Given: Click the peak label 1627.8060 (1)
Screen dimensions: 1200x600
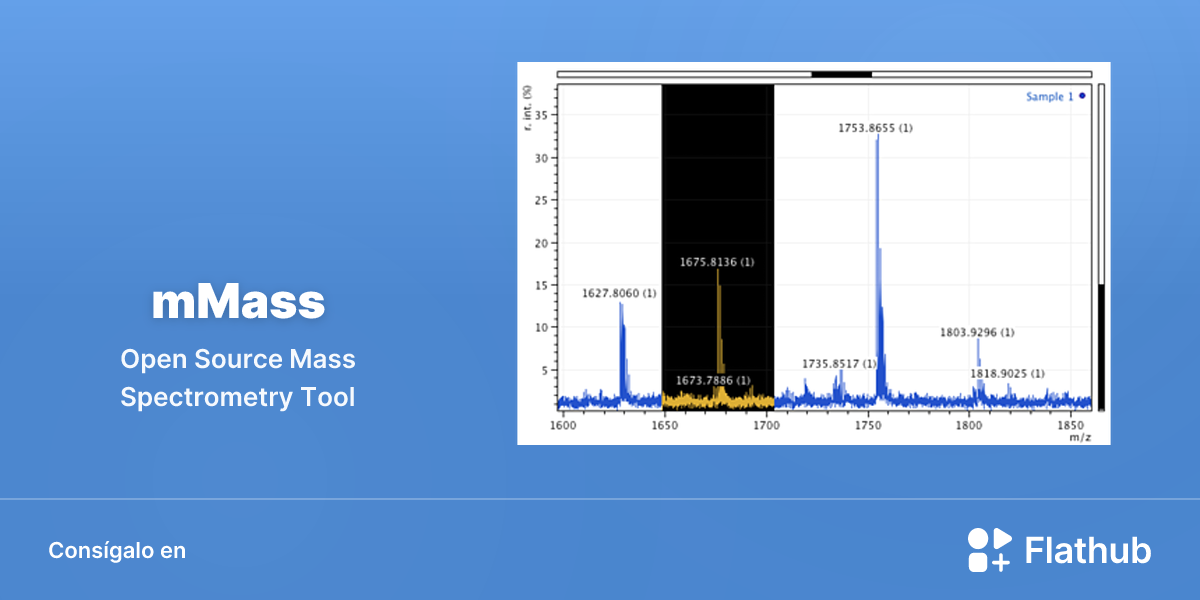Looking at the screenshot, I should [619, 293].
